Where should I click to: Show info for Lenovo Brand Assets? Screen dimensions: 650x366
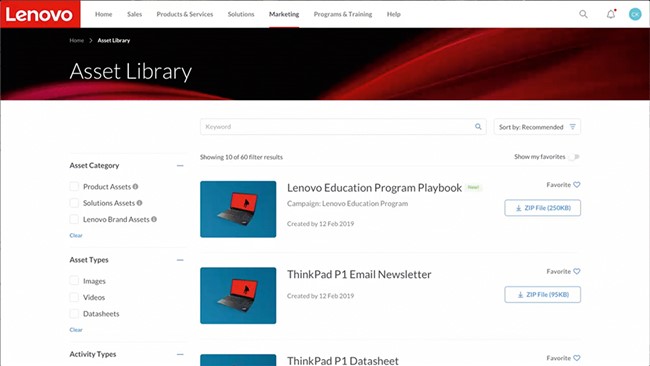(x=154, y=219)
